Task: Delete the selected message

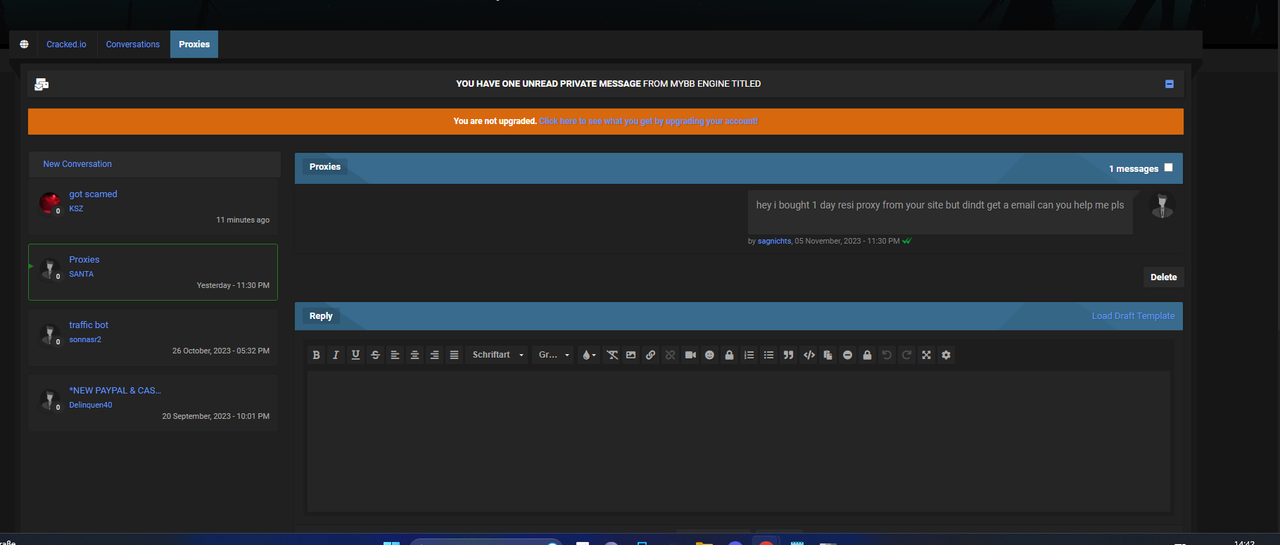Action: point(1163,277)
